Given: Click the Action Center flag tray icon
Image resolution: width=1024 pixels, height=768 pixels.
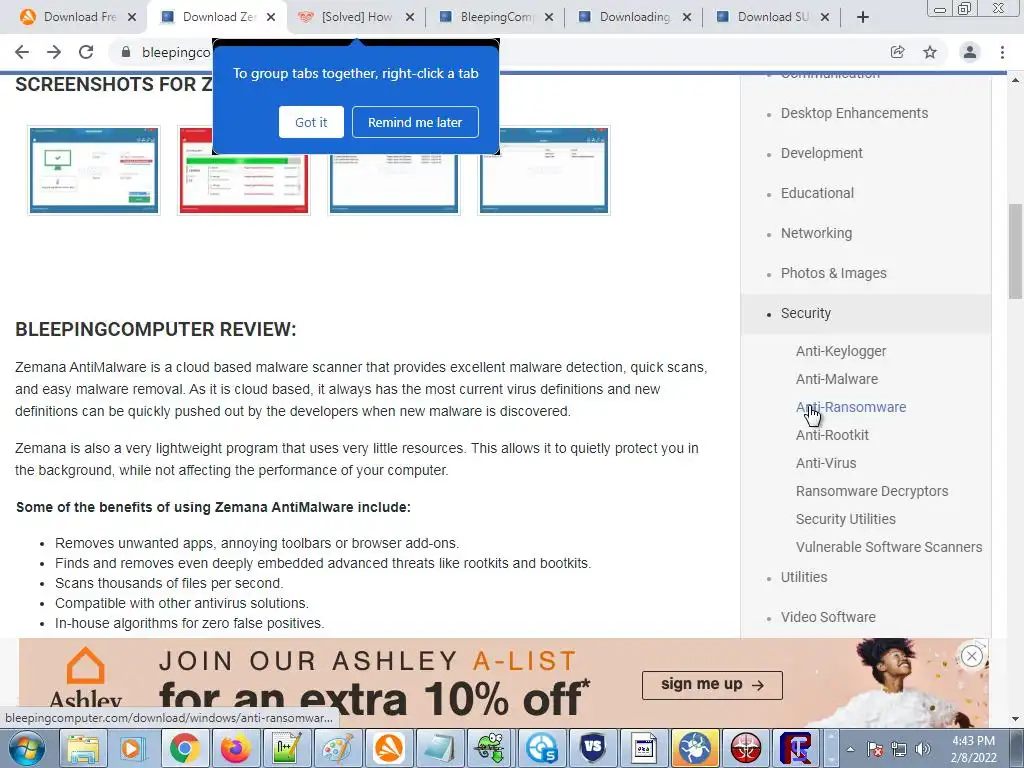Looking at the screenshot, I should [x=875, y=749].
